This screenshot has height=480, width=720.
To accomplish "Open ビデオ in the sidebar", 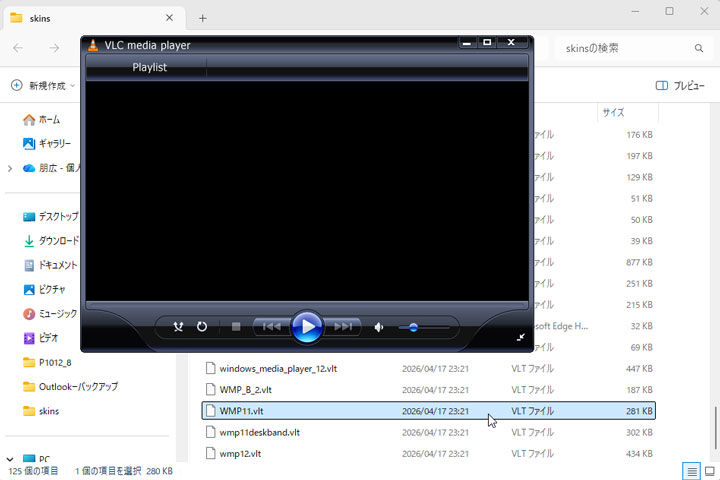I will [x=40, y=338].
